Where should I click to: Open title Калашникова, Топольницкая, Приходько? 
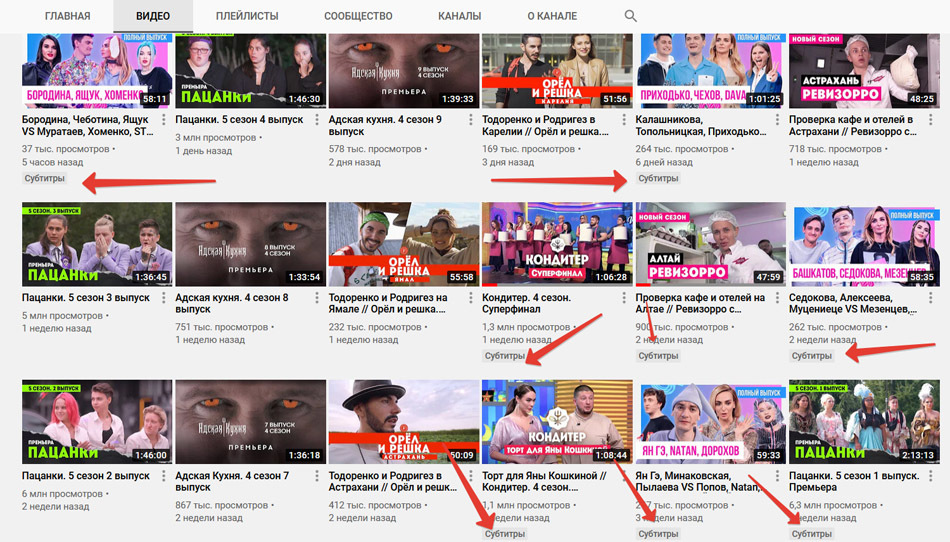click(700, 125)
